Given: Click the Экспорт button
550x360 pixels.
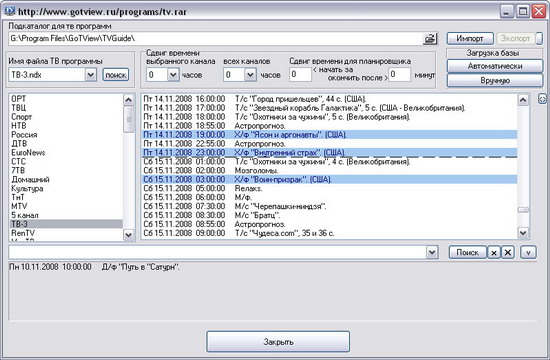Looking at the screenshot, I should coord(515,38).
